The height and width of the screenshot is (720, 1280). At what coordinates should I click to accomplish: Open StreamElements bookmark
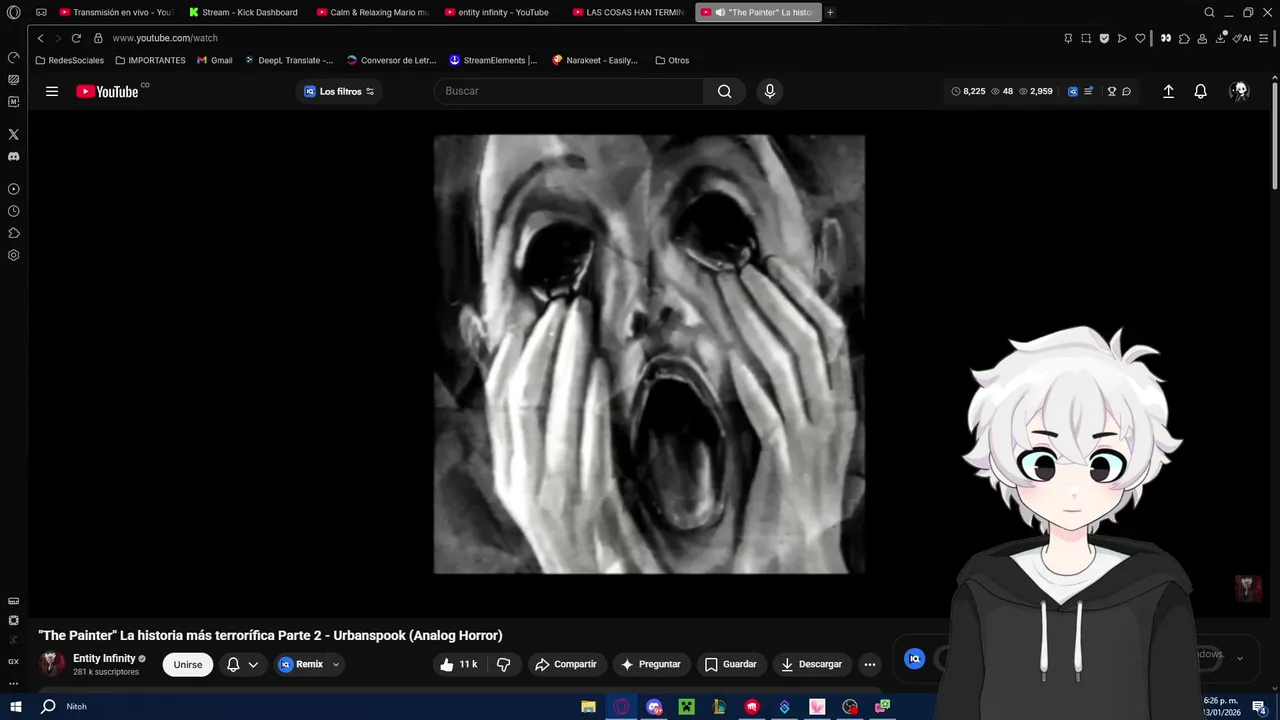[x=493, y=60]
